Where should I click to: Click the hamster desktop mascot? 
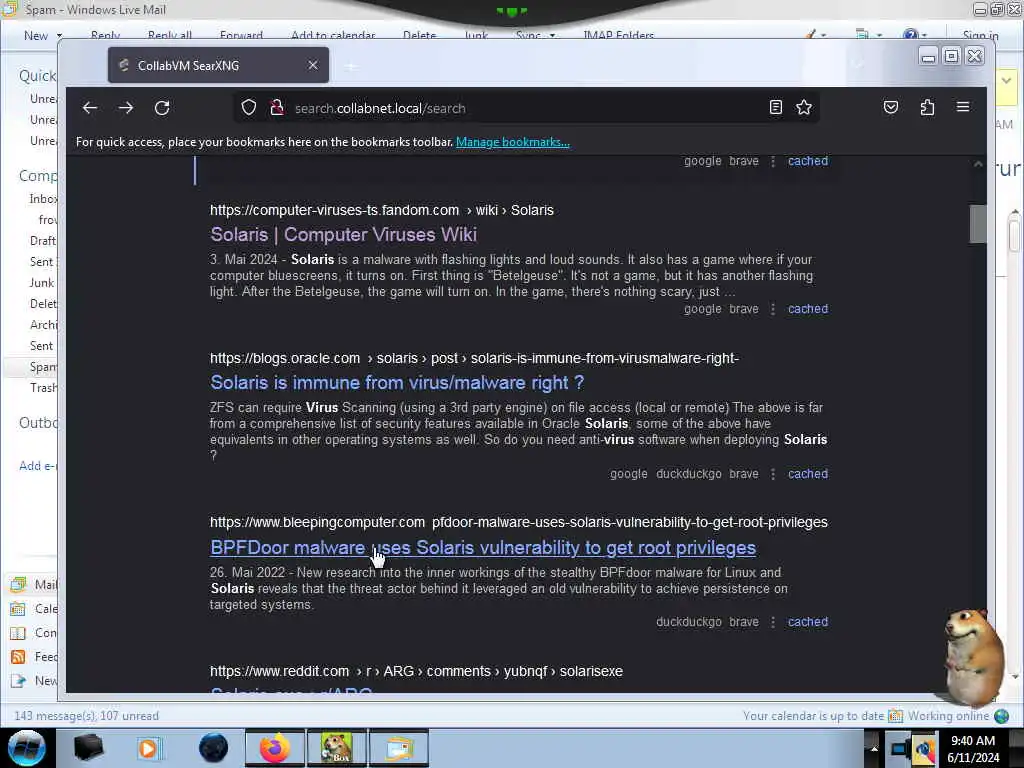[973, 656]
